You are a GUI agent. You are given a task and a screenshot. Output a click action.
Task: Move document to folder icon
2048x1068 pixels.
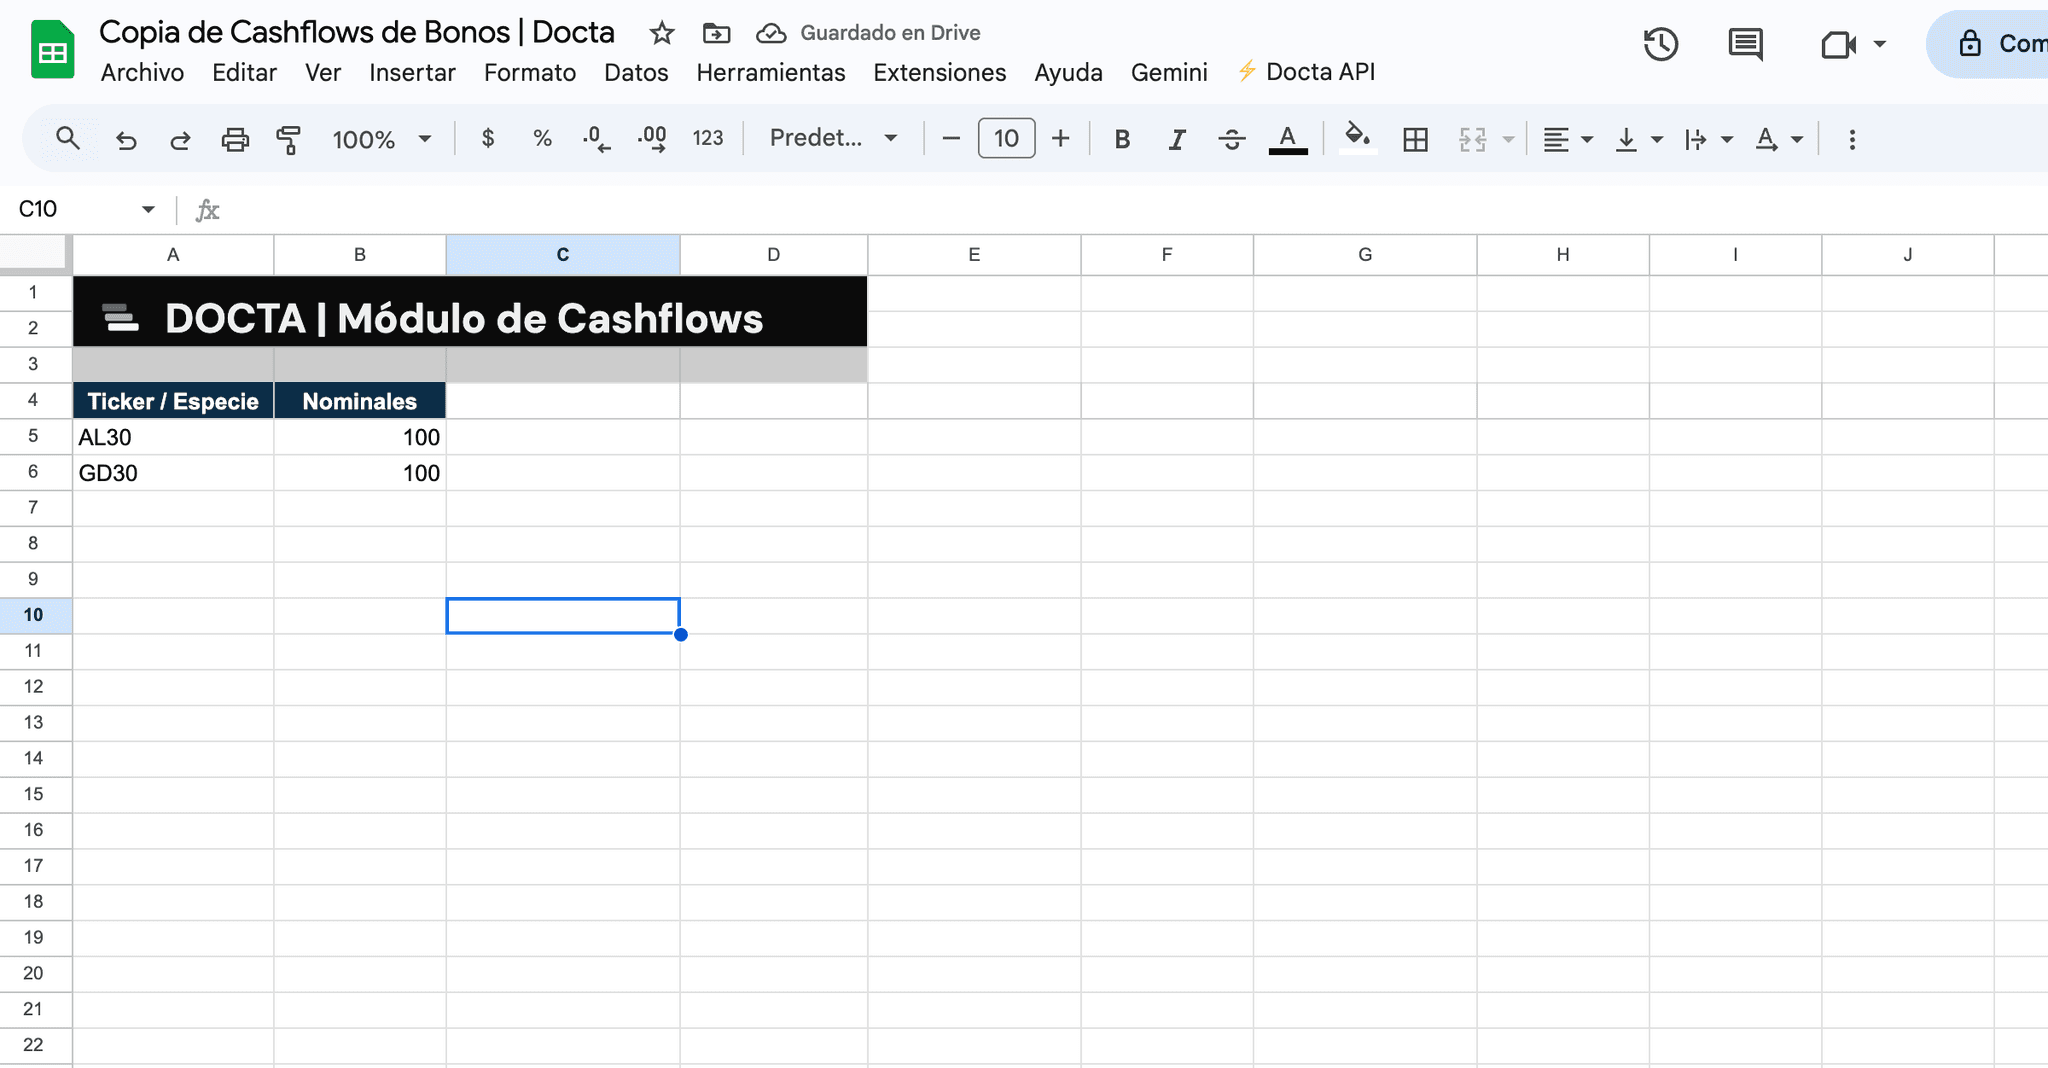coord(716,33)
